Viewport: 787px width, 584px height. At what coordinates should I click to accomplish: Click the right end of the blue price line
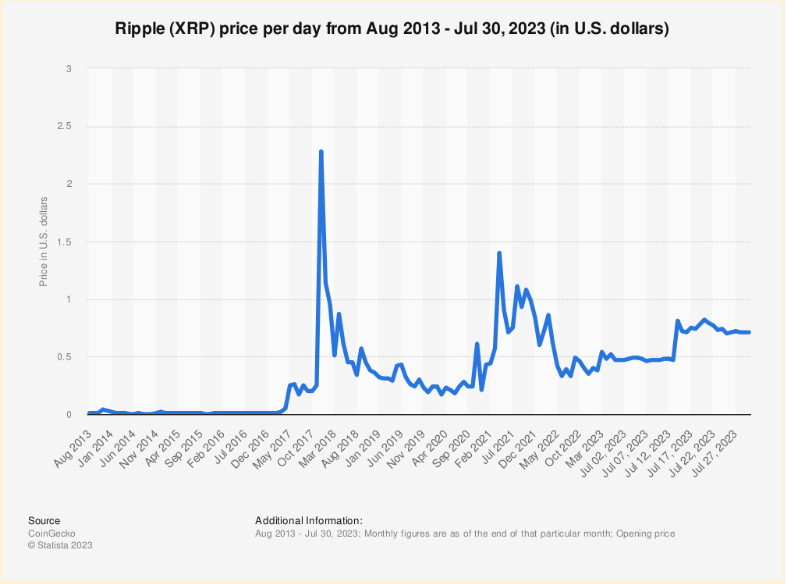click(x=749, y=332)
